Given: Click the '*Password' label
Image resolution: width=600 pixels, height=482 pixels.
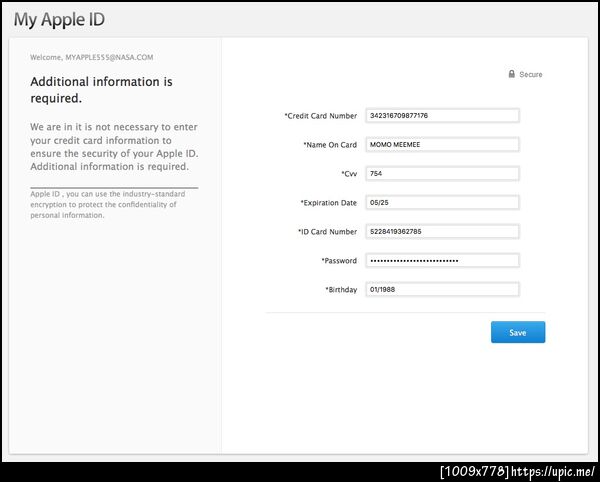Looking at the screenshot, I should 339,261.
